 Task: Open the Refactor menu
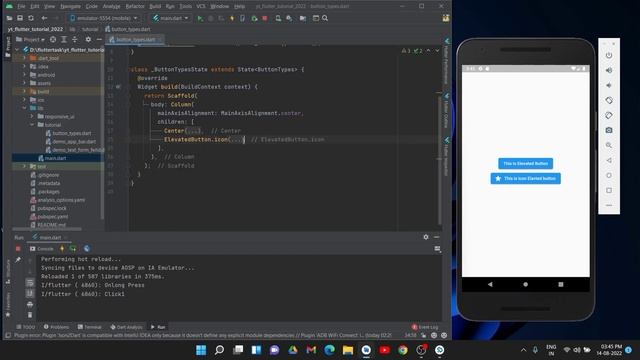(x=135, y=7)
